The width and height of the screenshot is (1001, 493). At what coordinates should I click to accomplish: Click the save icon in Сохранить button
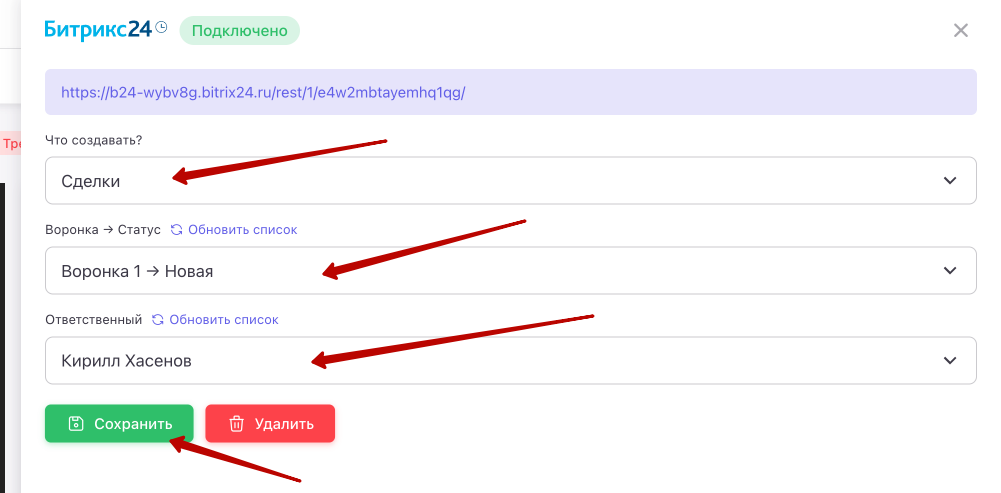point(75,424)
